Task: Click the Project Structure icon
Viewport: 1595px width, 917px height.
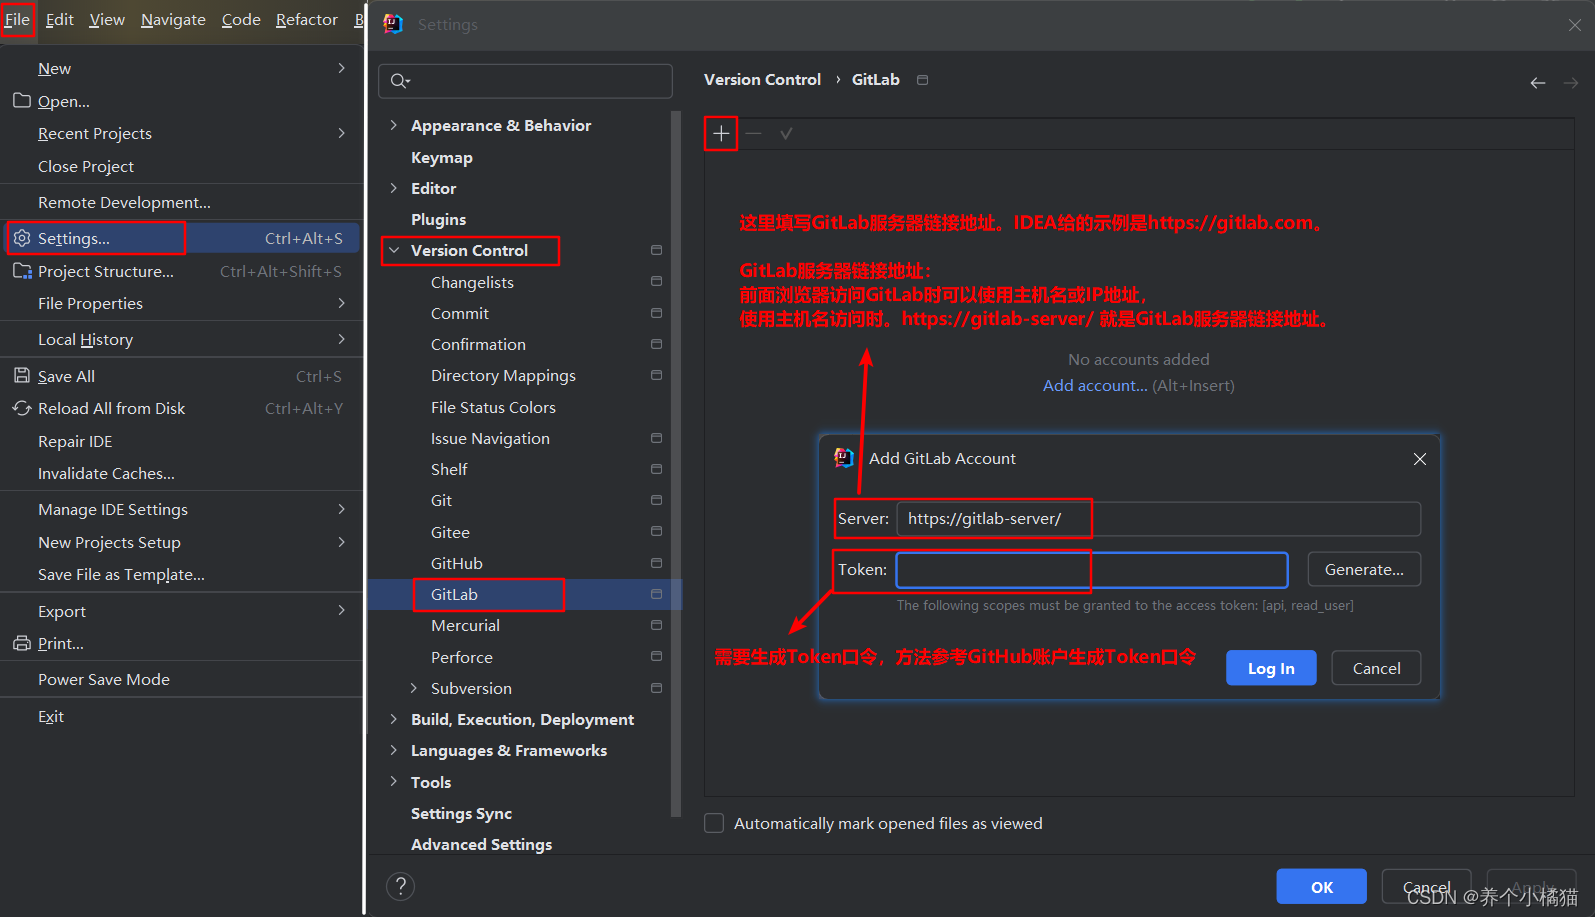Action: pos(22,271)
